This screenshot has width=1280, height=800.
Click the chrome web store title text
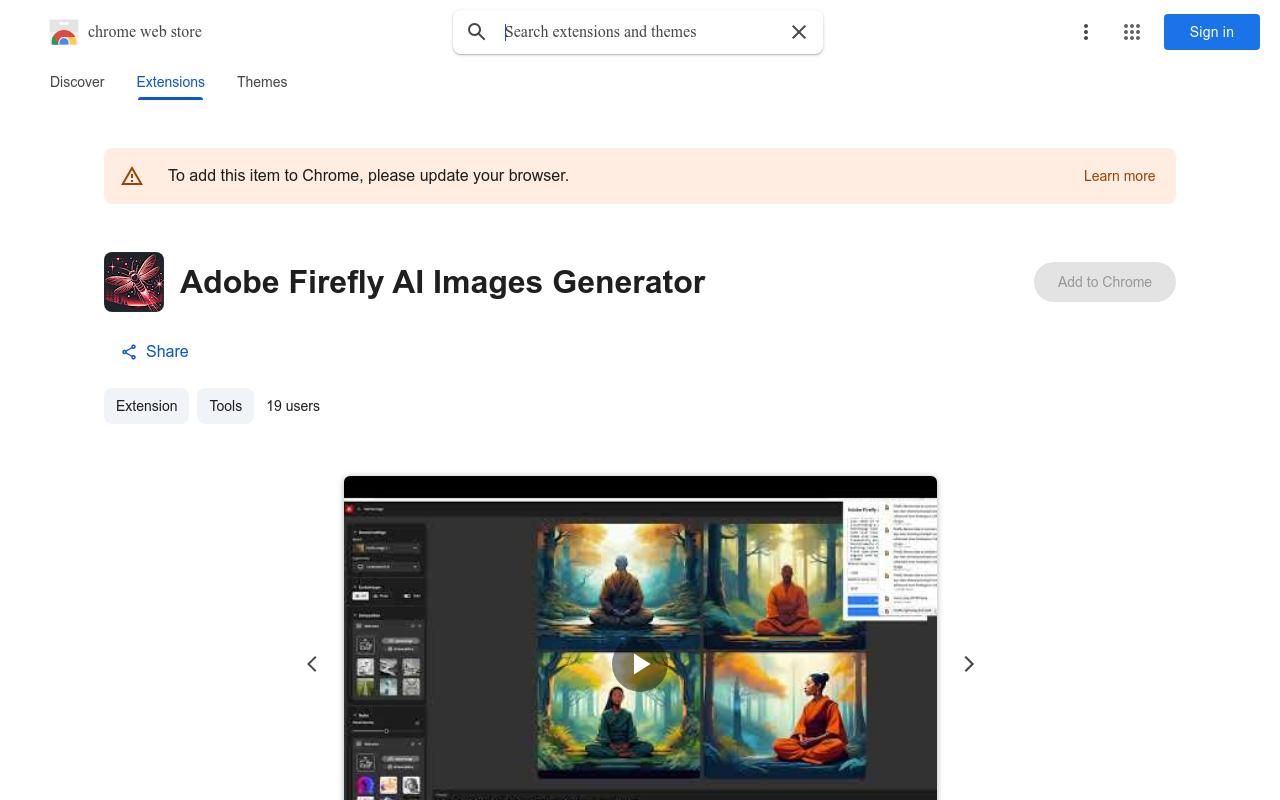[x=145, y=32]
